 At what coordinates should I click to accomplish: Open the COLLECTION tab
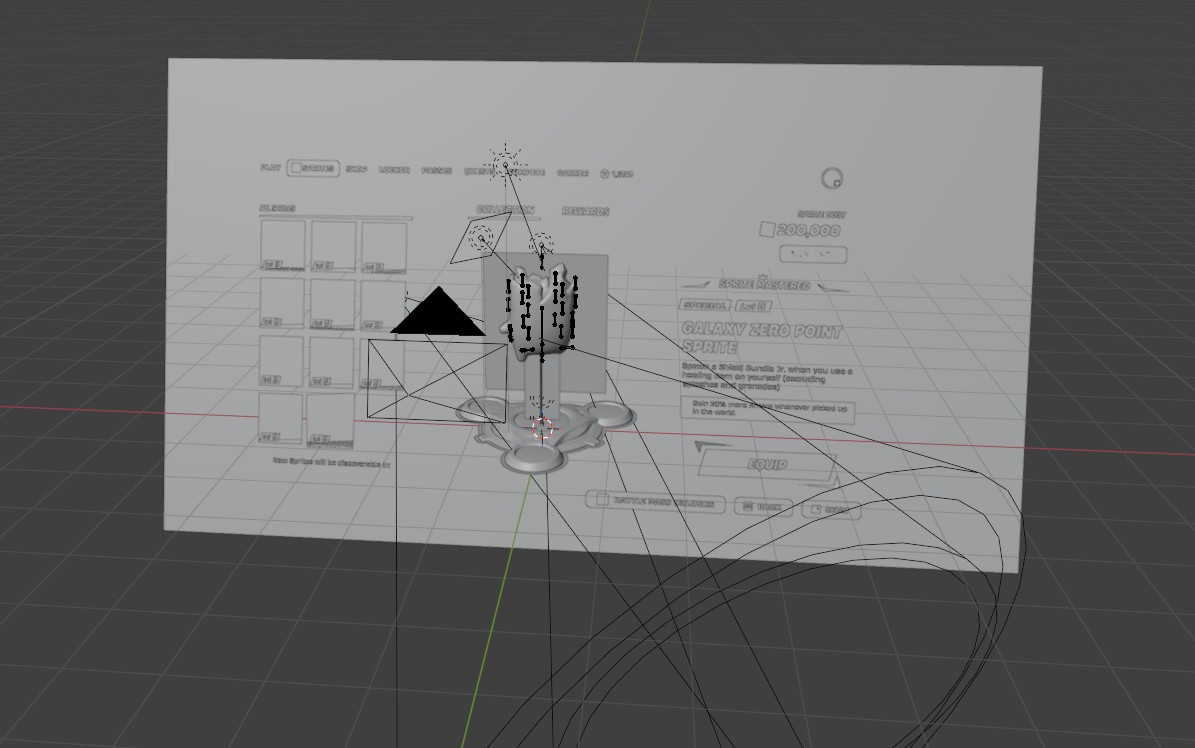click(x=505, y=210)
